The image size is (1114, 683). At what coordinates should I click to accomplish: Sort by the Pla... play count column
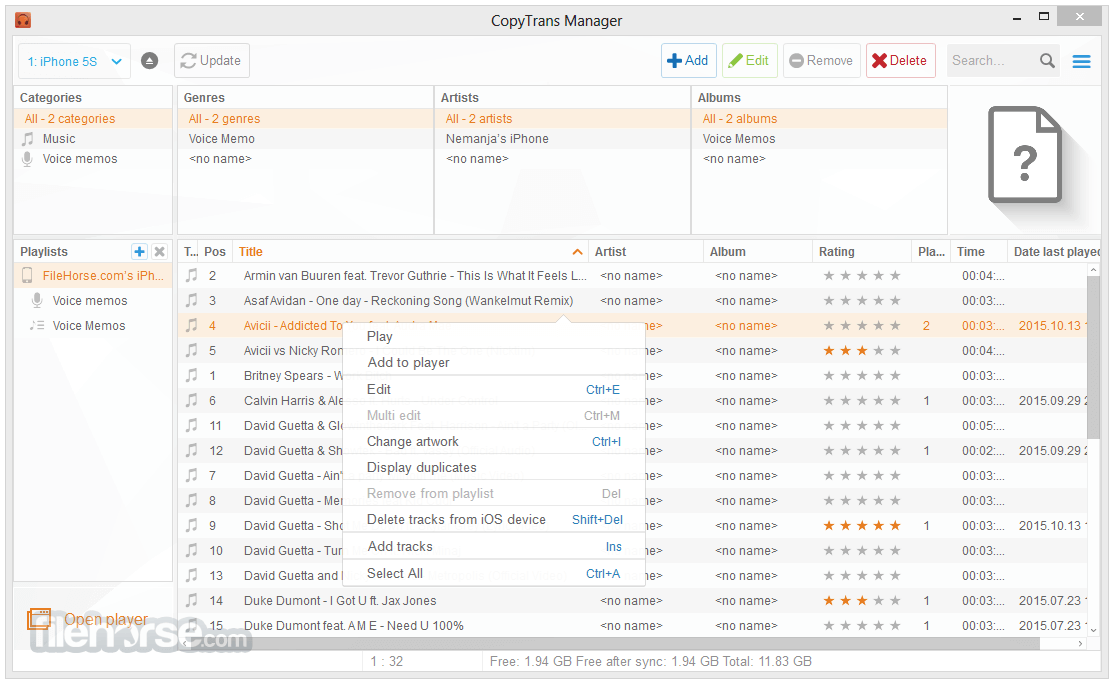point(931,252)
